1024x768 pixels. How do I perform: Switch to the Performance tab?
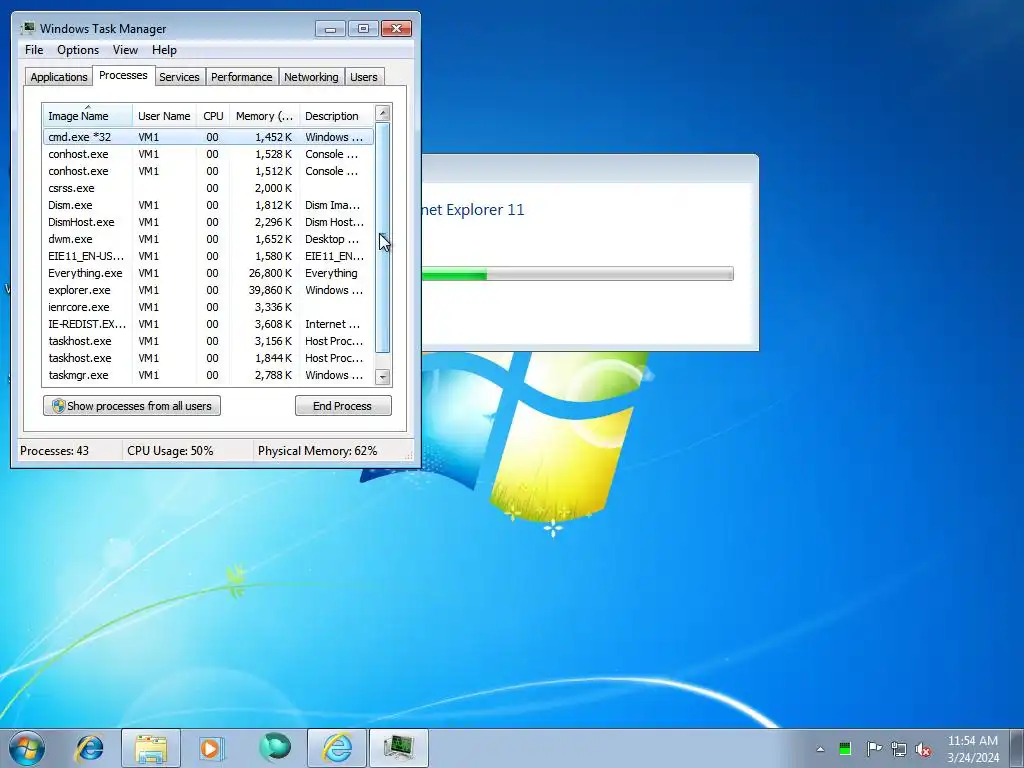(x=242, y=77)
